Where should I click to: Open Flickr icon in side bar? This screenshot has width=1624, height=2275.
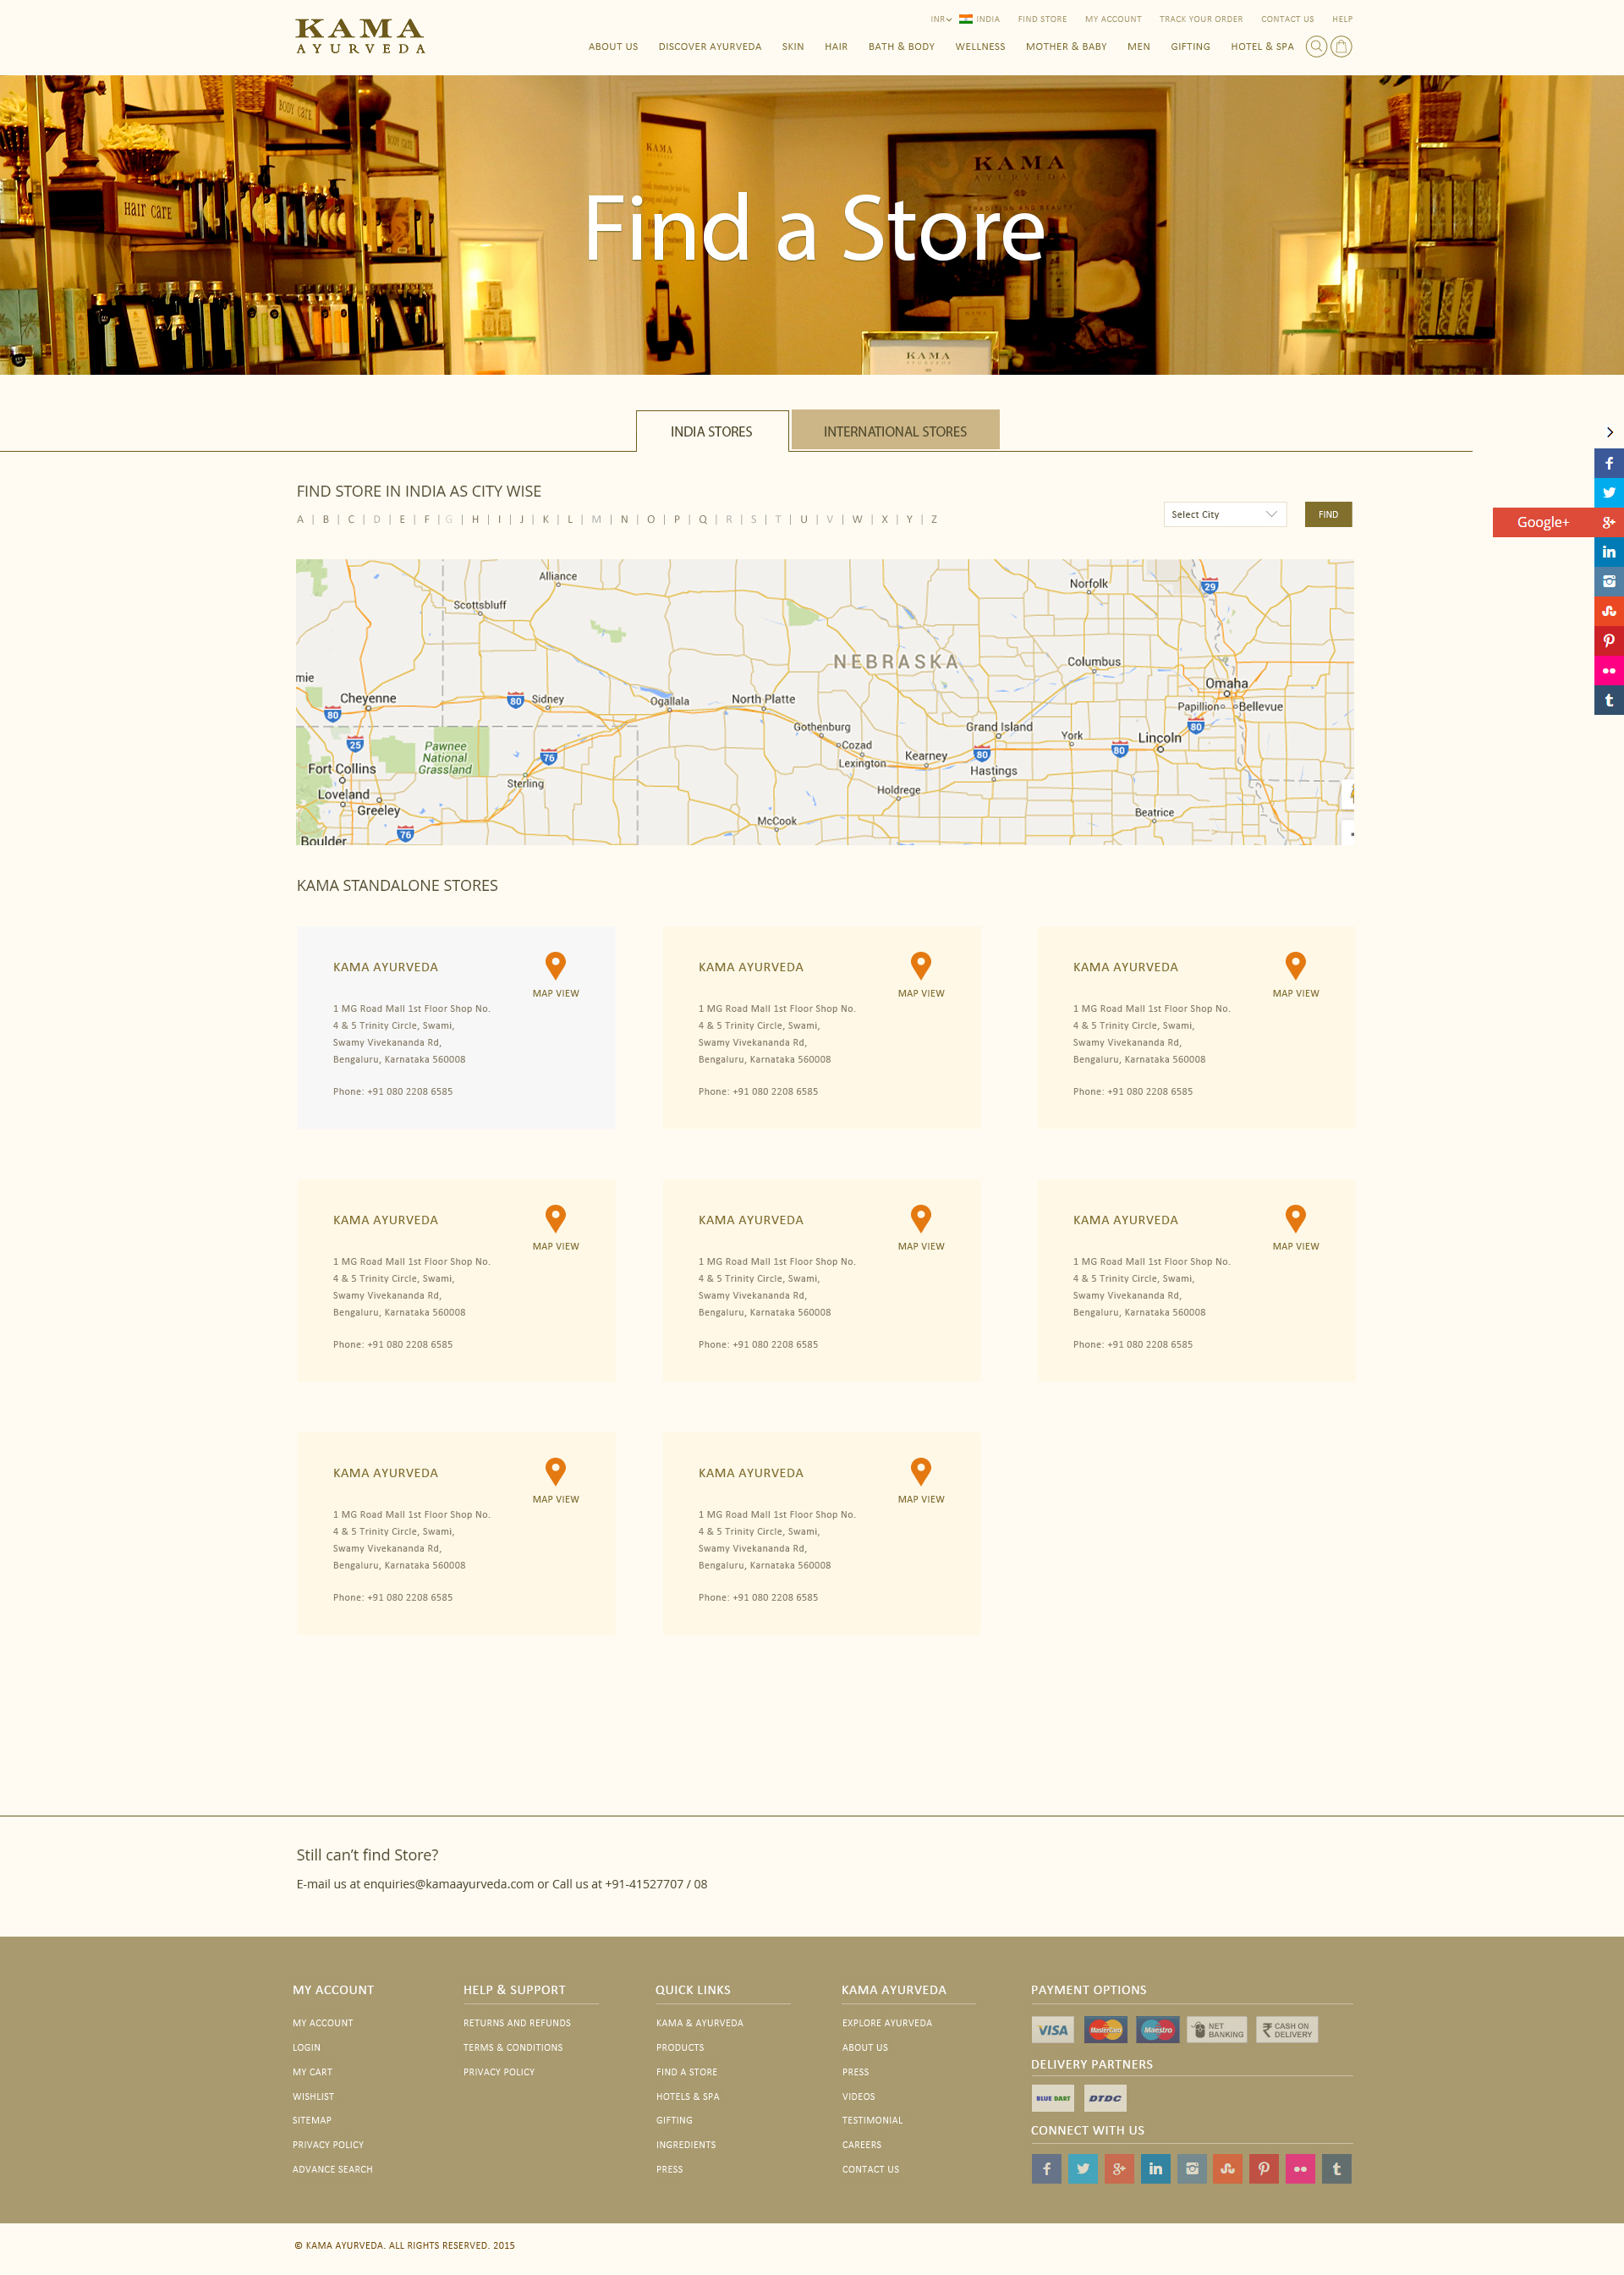1609,670
